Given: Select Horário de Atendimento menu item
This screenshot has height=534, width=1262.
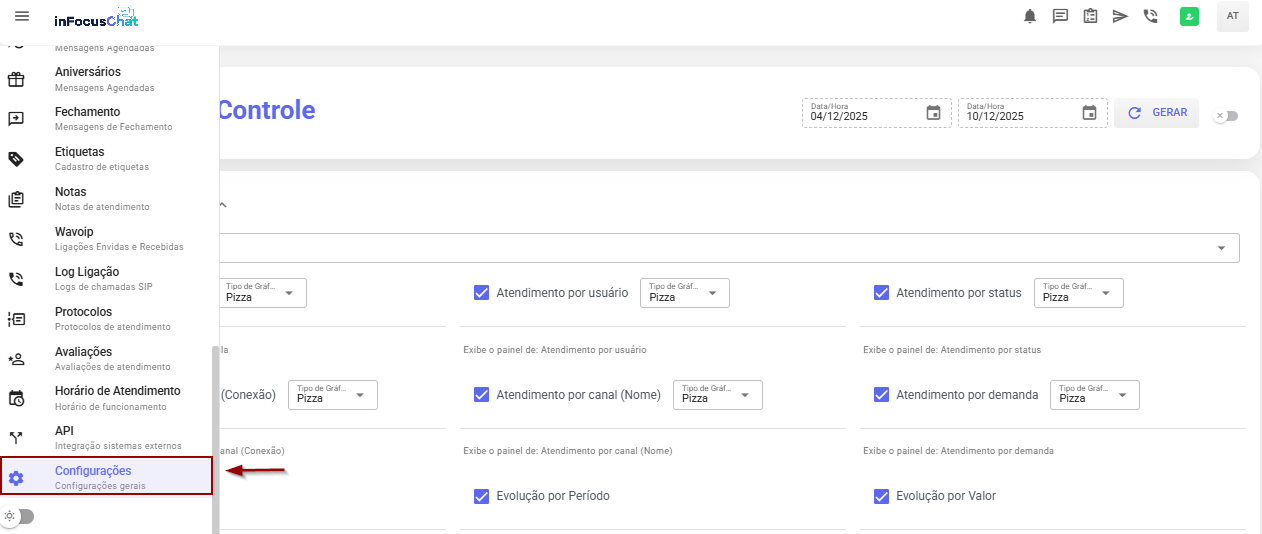Looking at the screenshot, I should [117, 397].
